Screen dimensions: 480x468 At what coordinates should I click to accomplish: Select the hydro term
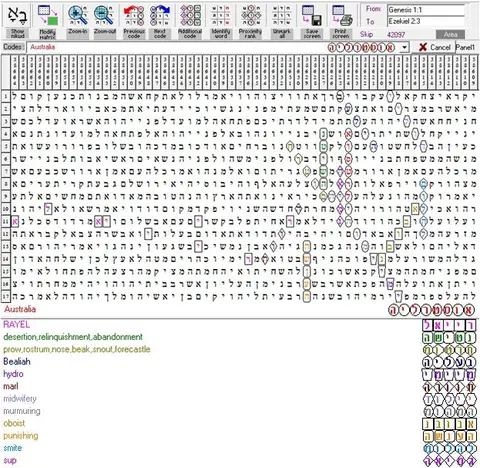(x=13, y=374)
